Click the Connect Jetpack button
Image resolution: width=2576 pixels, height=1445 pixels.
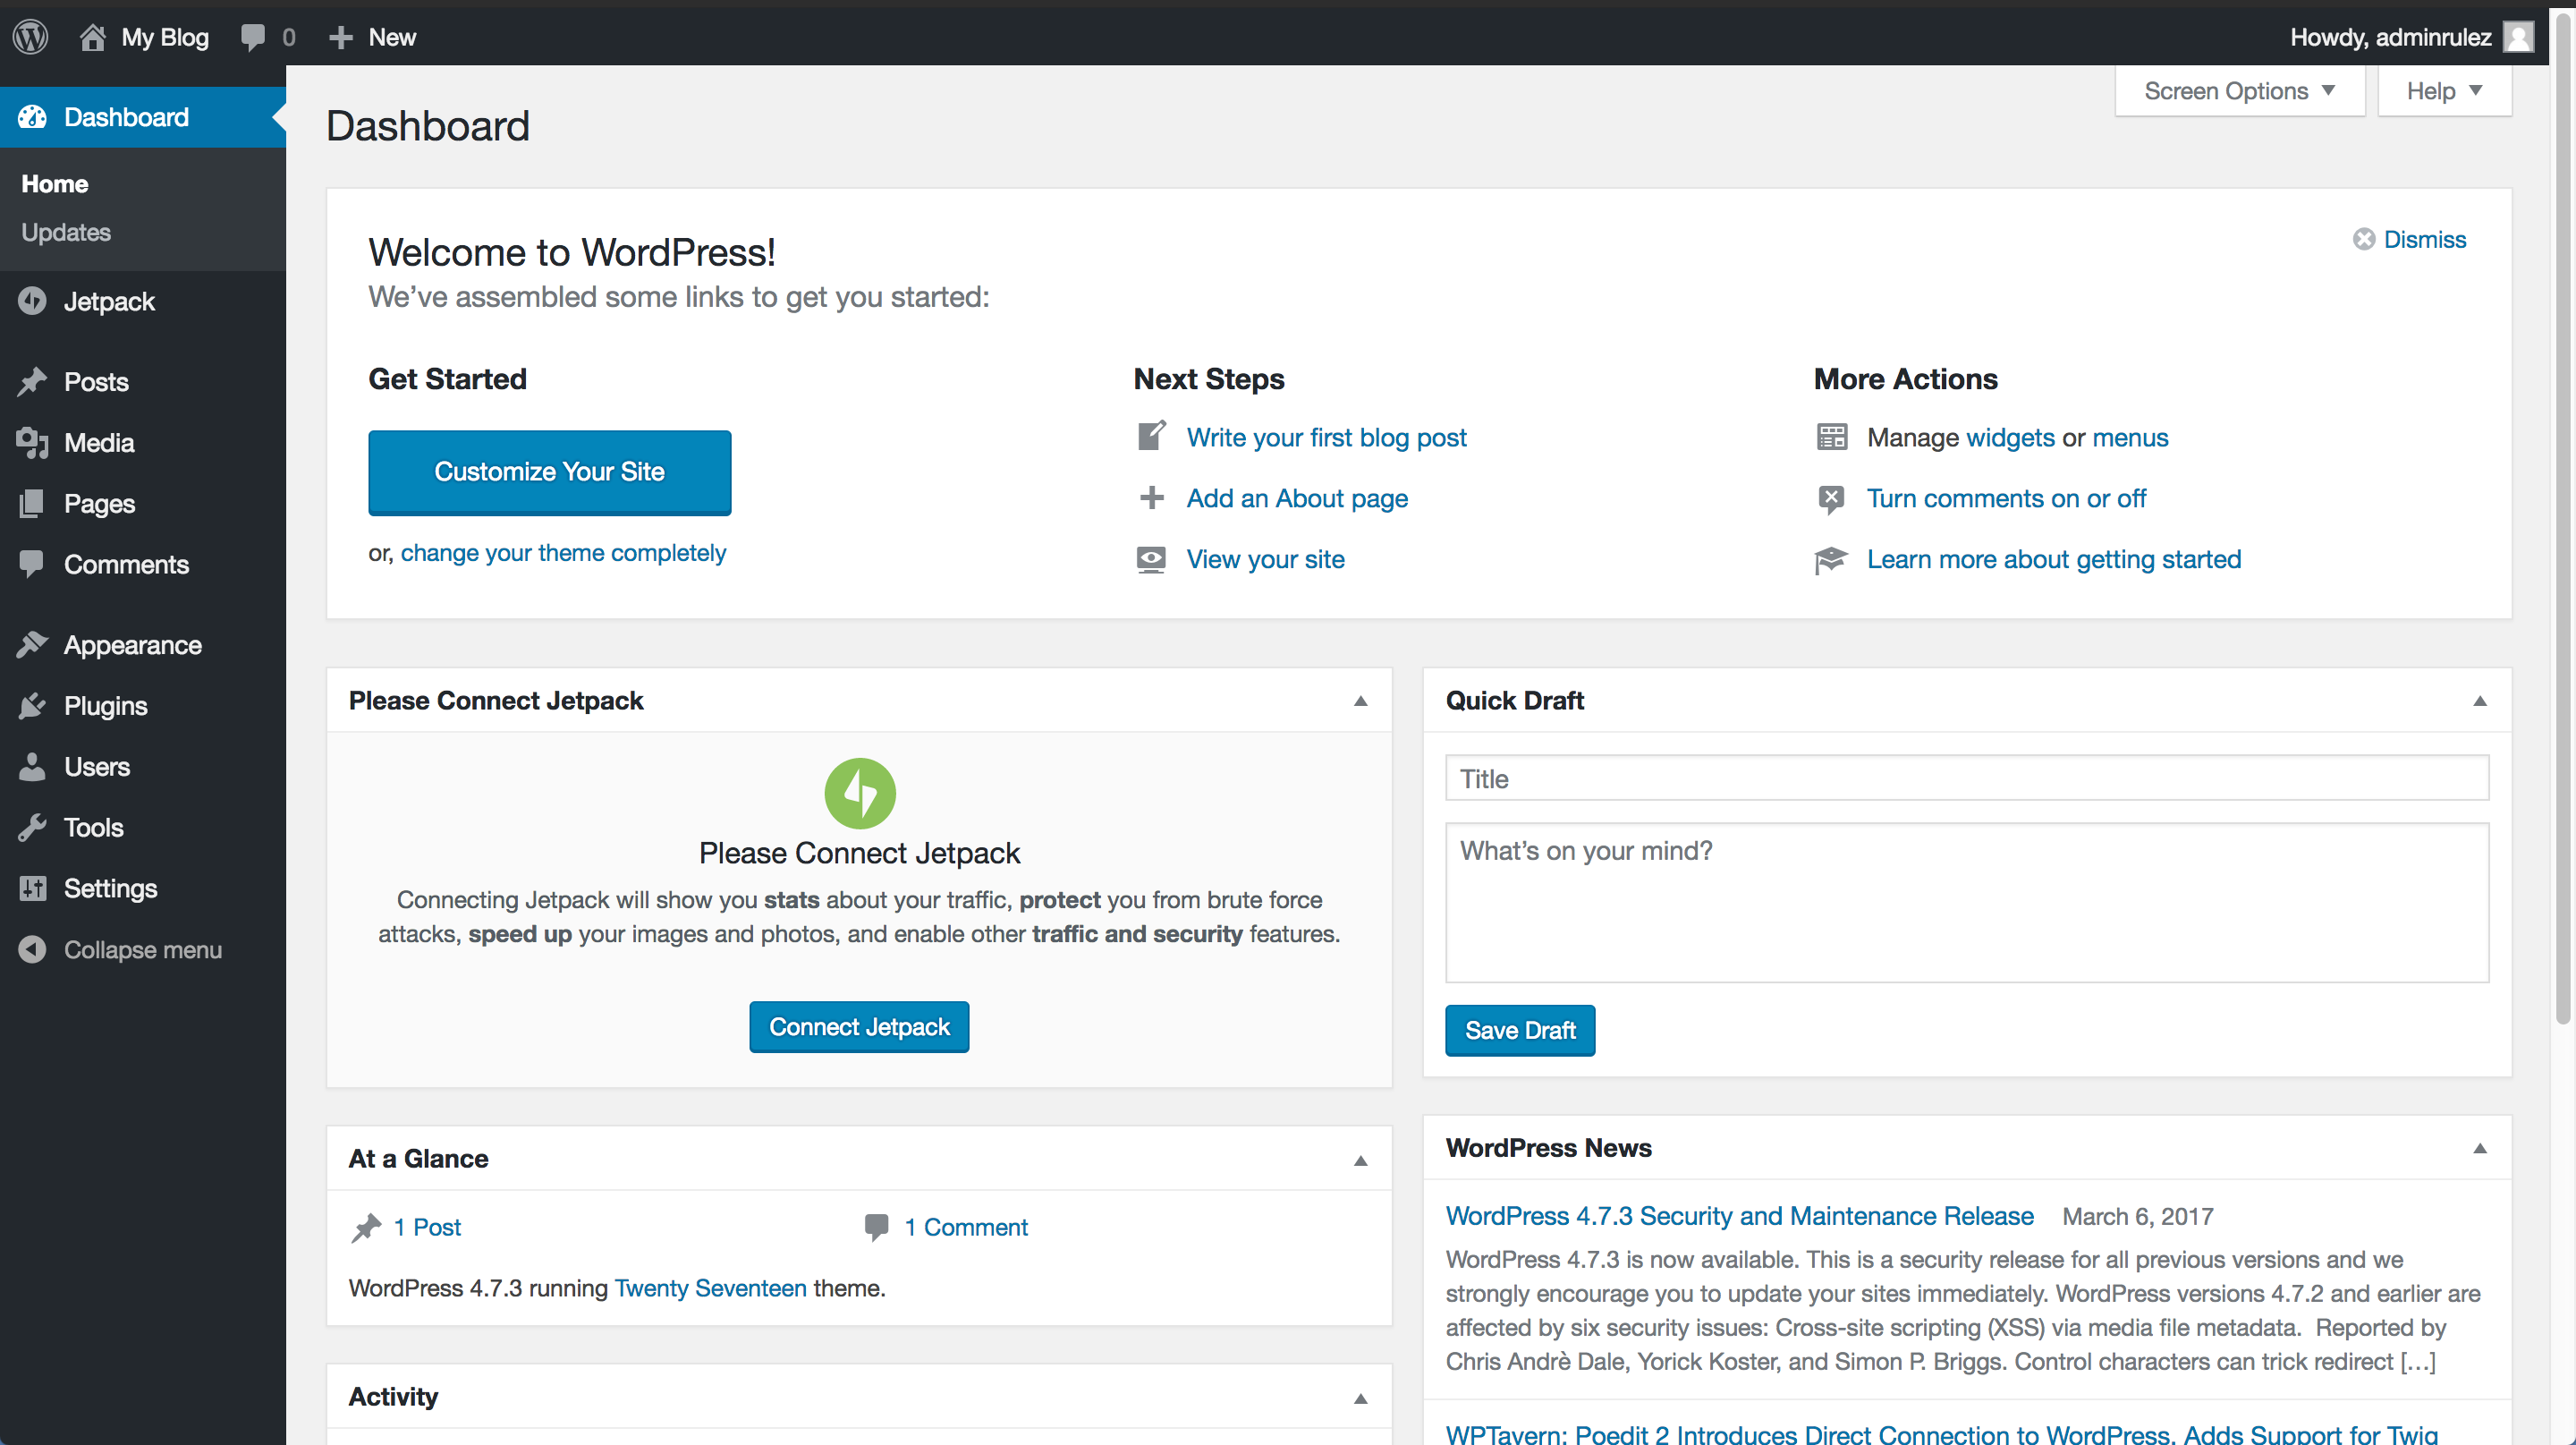(858, 1027)
